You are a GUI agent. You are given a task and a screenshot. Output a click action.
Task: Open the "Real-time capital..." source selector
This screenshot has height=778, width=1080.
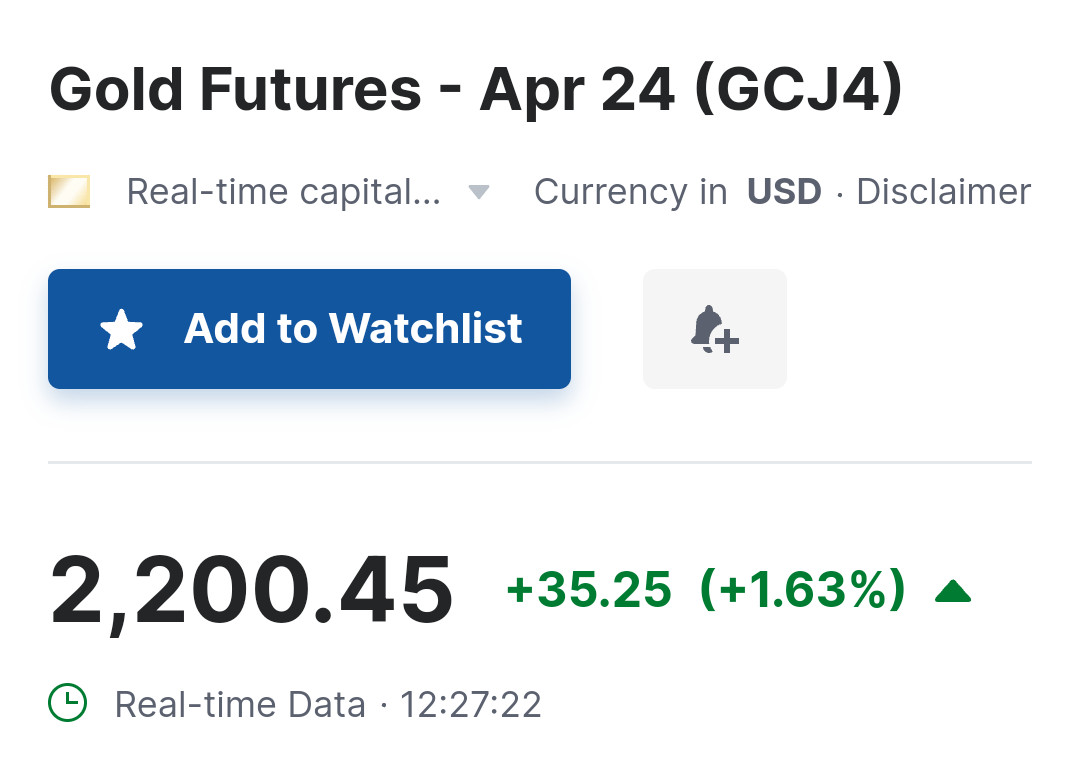283,191
